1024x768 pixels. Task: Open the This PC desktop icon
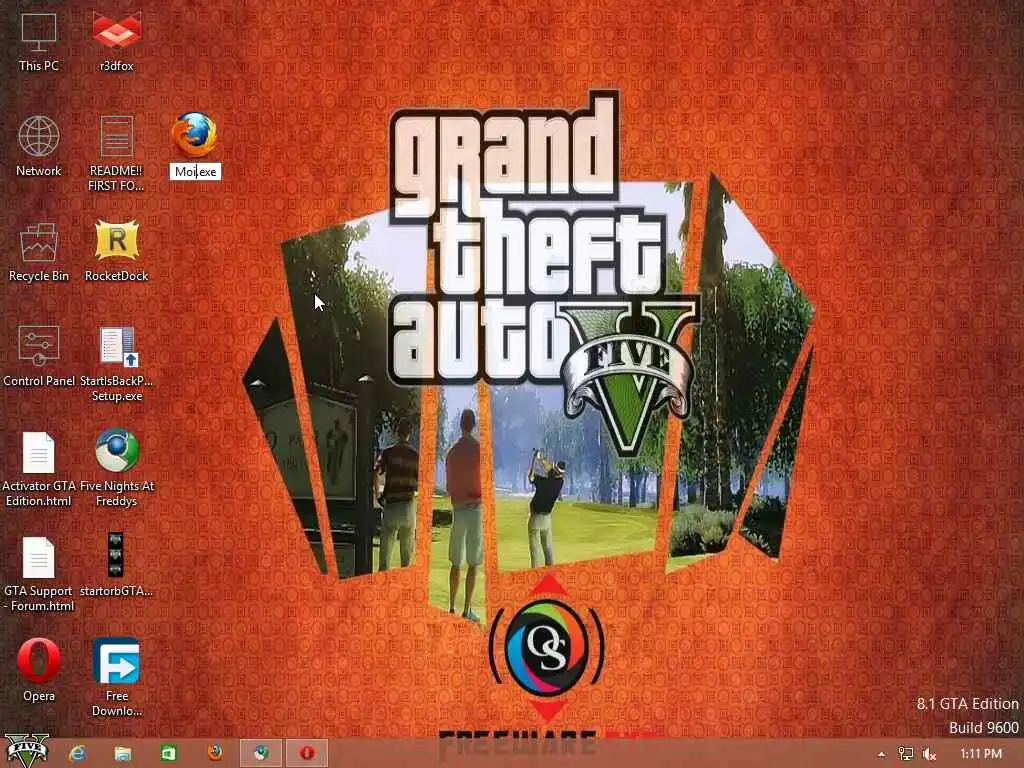coord(39,42)
